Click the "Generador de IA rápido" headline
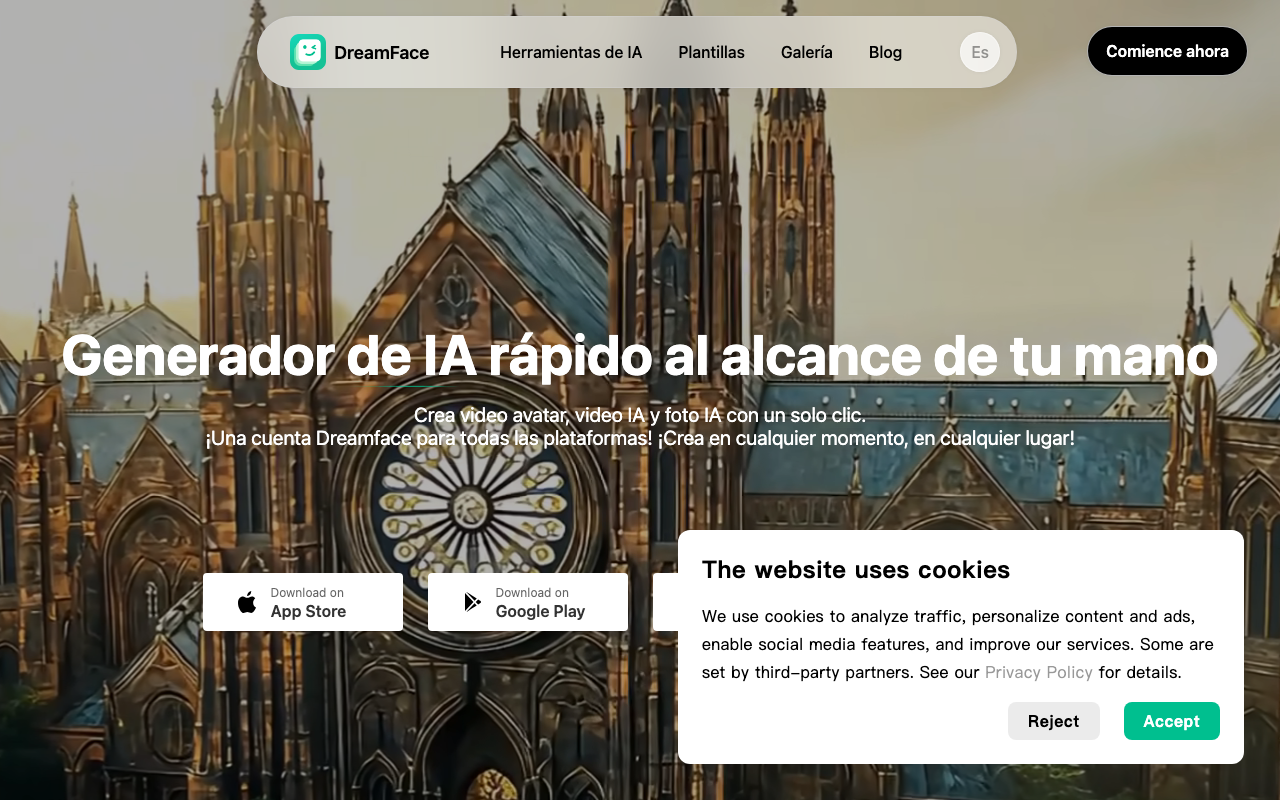 (x=639, y=356)
